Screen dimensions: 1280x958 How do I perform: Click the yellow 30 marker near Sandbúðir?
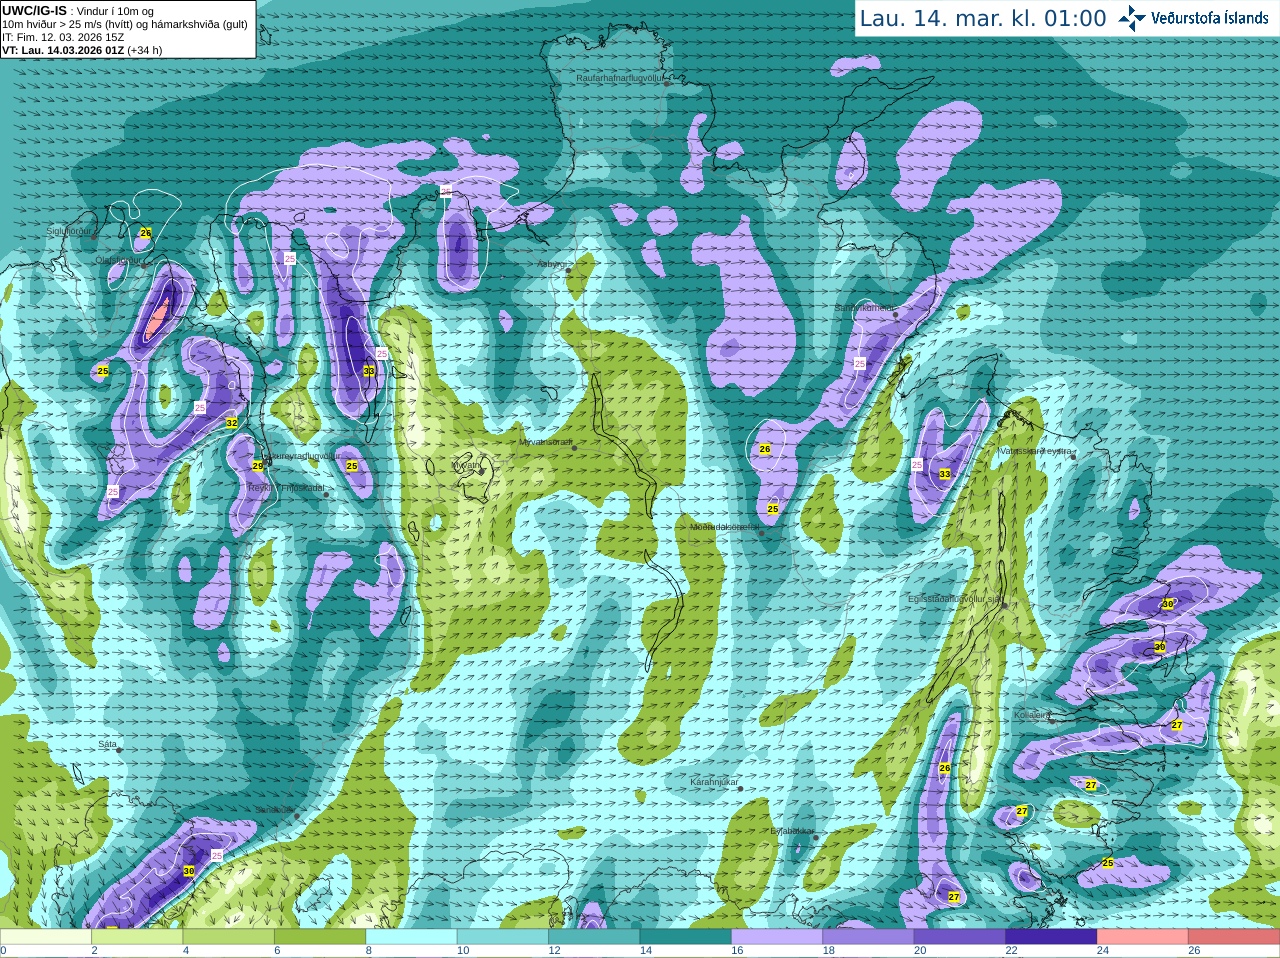point(189,871)
